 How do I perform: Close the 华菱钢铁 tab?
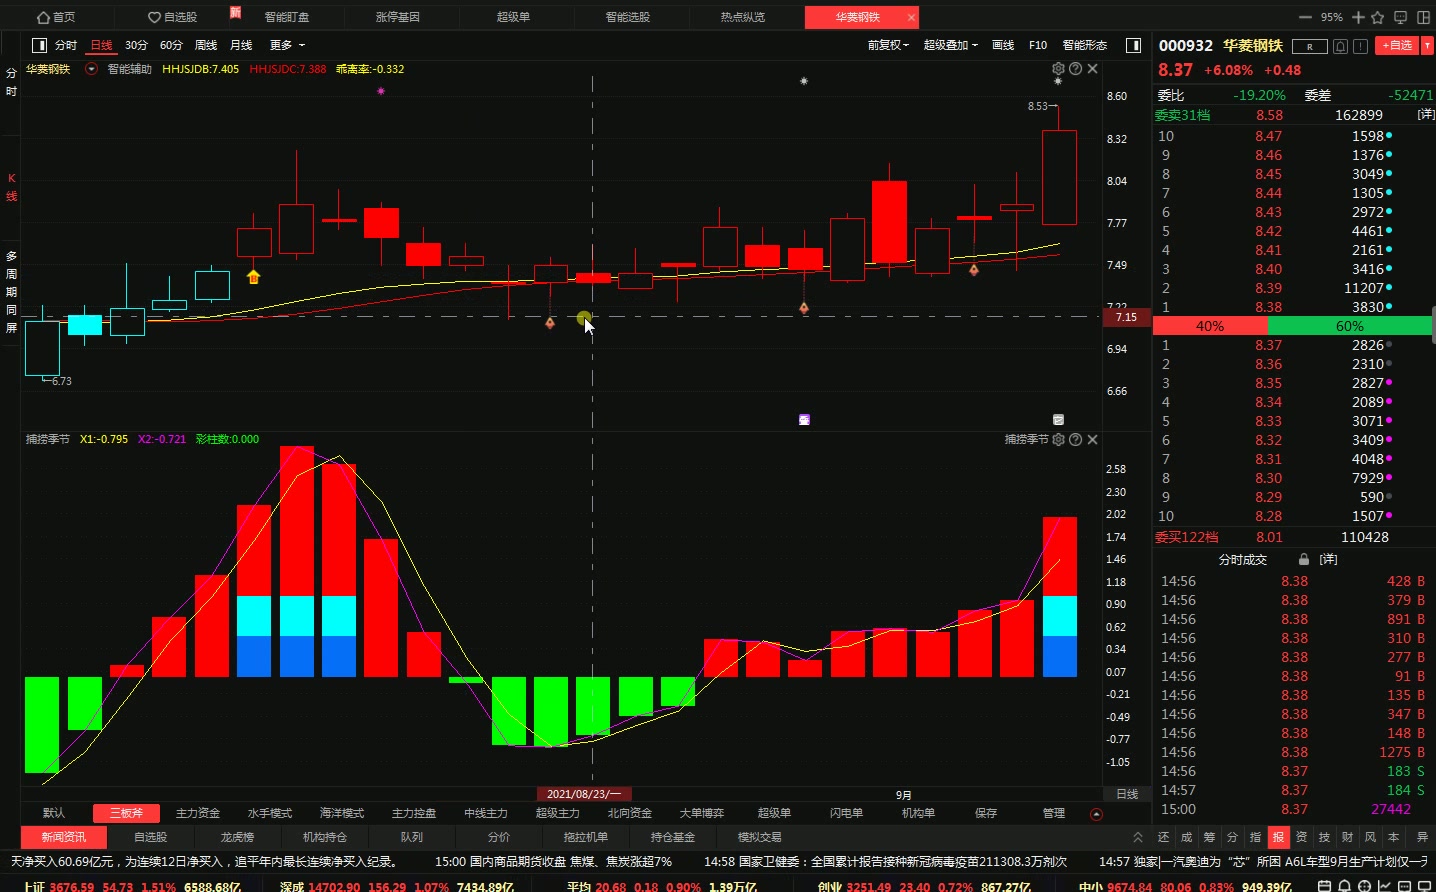pyautogui.click(x=911, y=17)
